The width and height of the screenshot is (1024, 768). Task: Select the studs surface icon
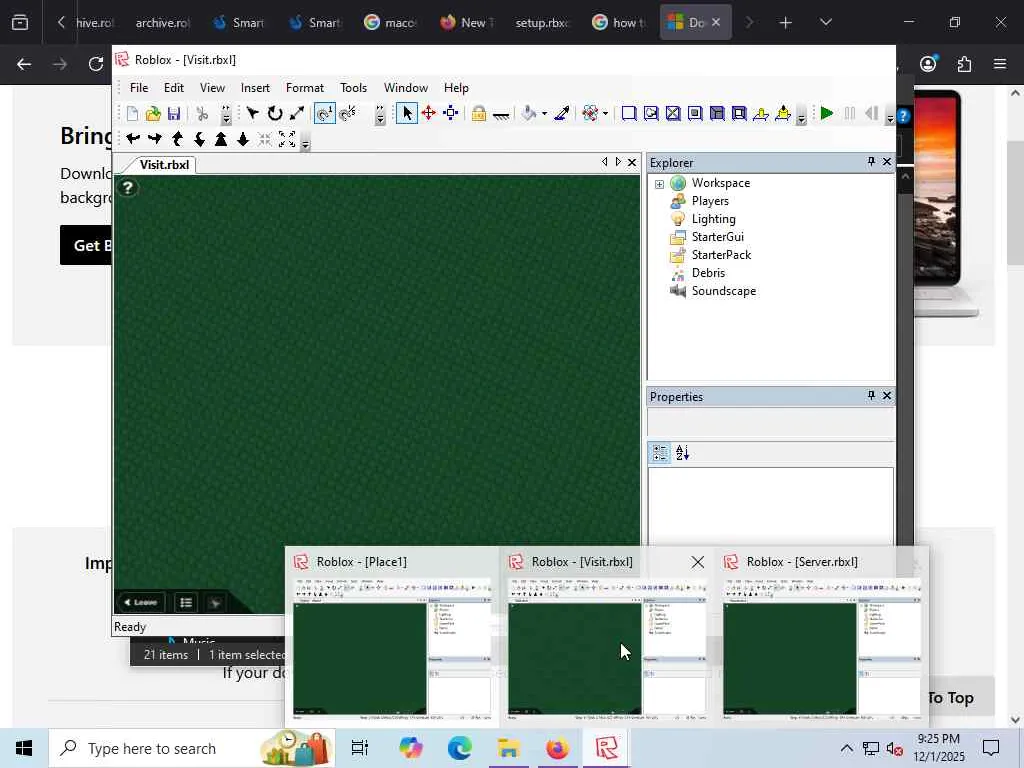[717, 114]
